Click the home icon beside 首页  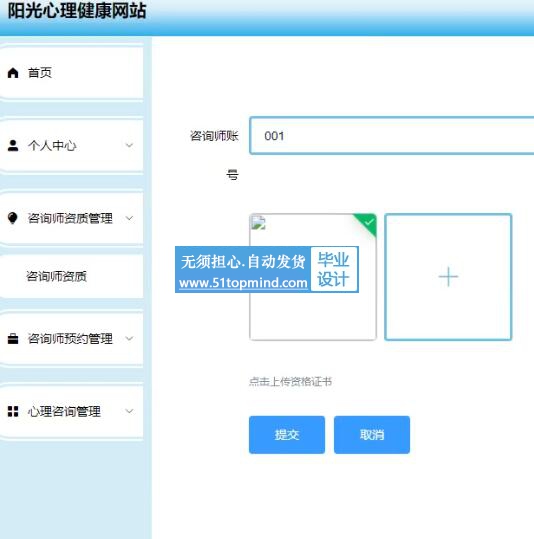coord(13,73)
